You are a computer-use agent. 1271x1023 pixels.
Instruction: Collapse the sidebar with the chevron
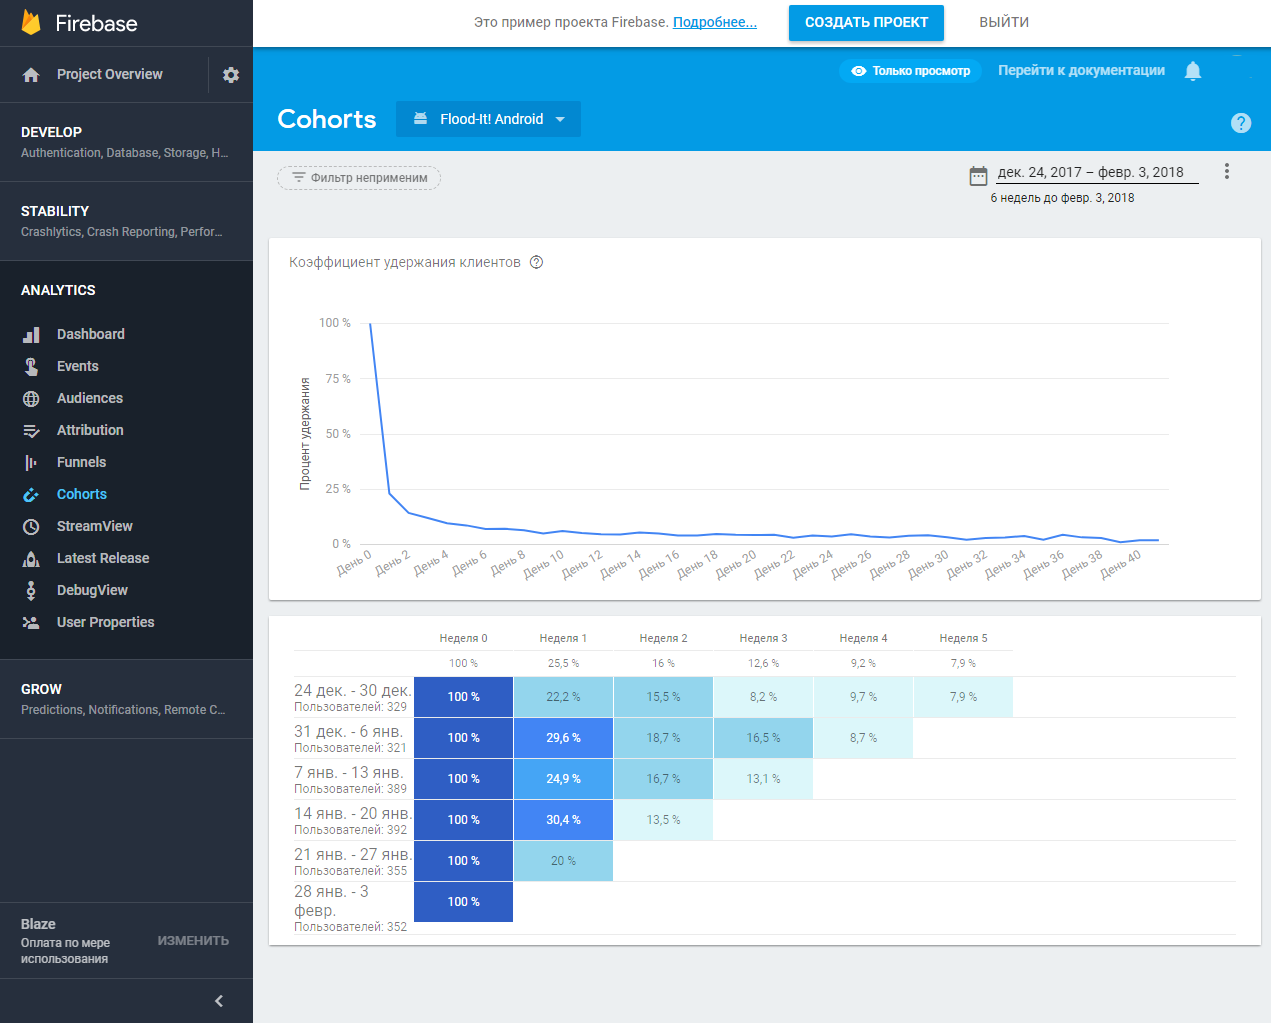(218, 1000)
